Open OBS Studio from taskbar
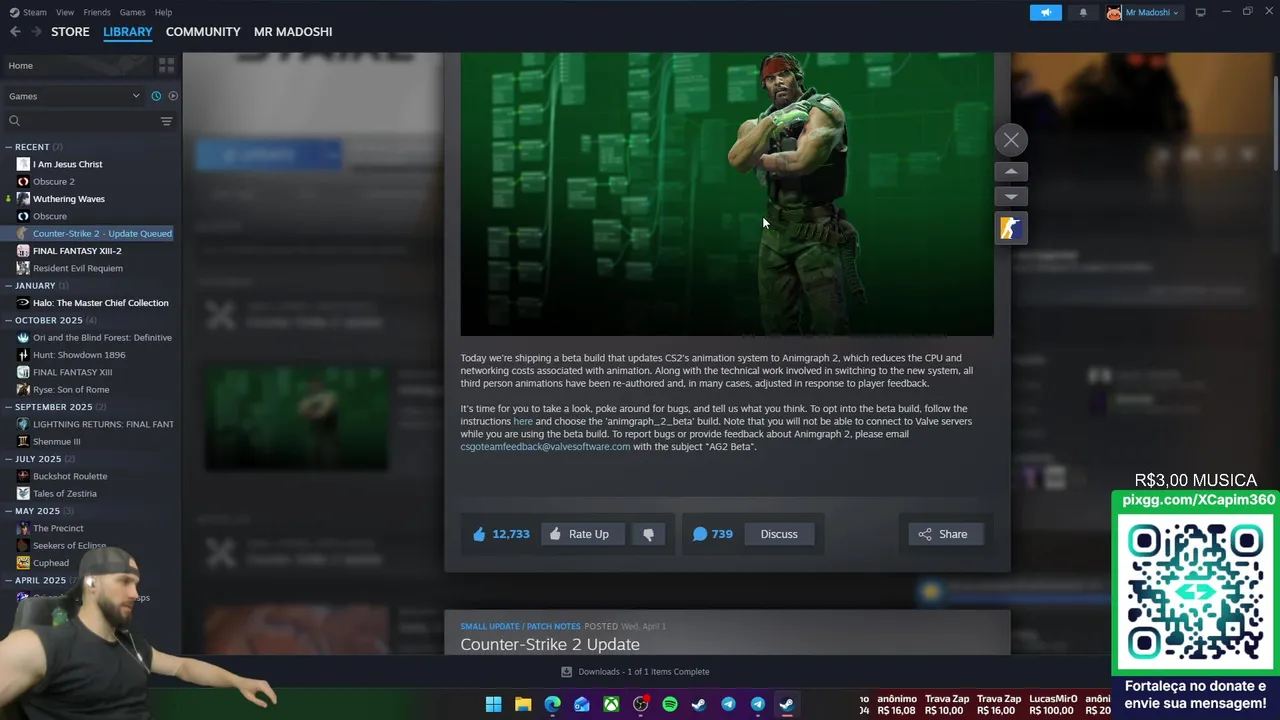Viewport: 1280px width, 720px height. click(640, 704)
